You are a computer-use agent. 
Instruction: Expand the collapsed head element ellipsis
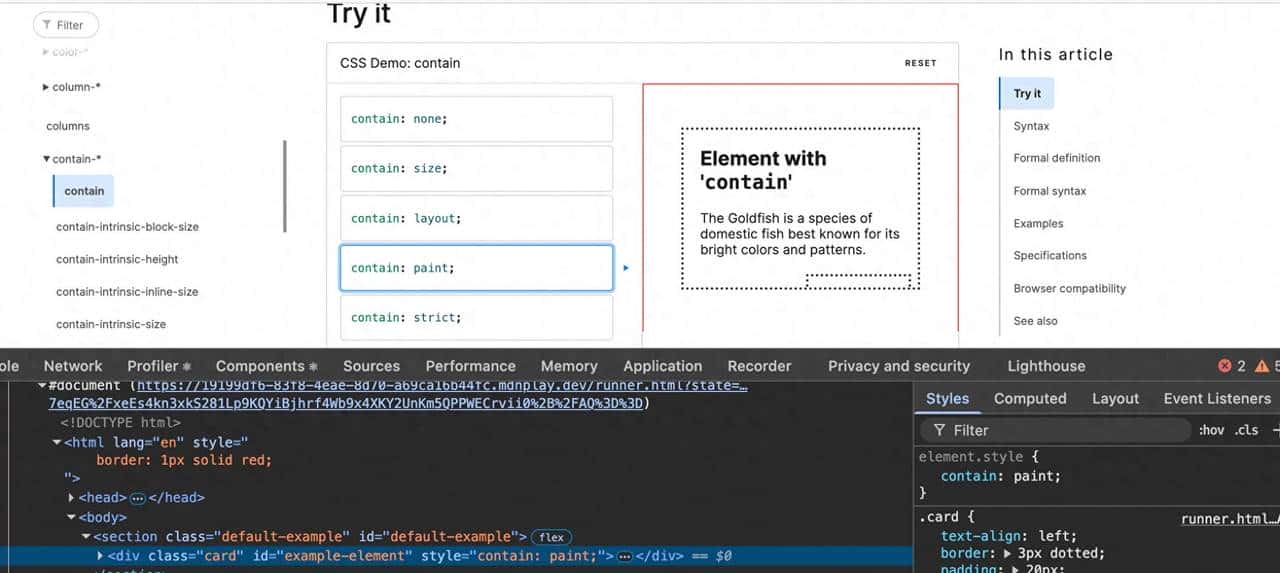(138, 498)
